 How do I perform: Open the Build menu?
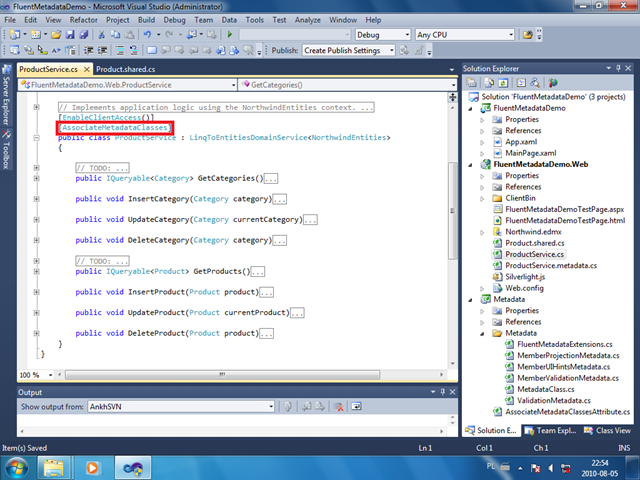147,20
